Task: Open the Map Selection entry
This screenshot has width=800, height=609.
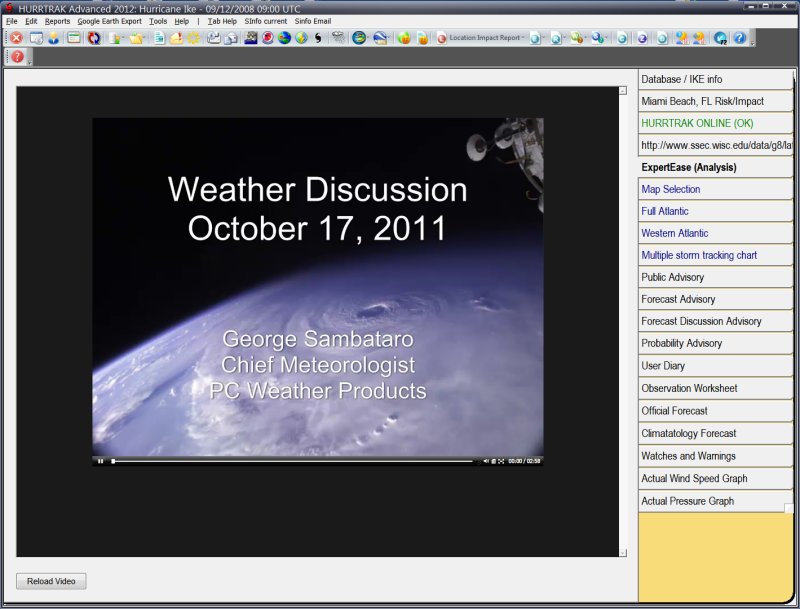Action: point(715,189)
